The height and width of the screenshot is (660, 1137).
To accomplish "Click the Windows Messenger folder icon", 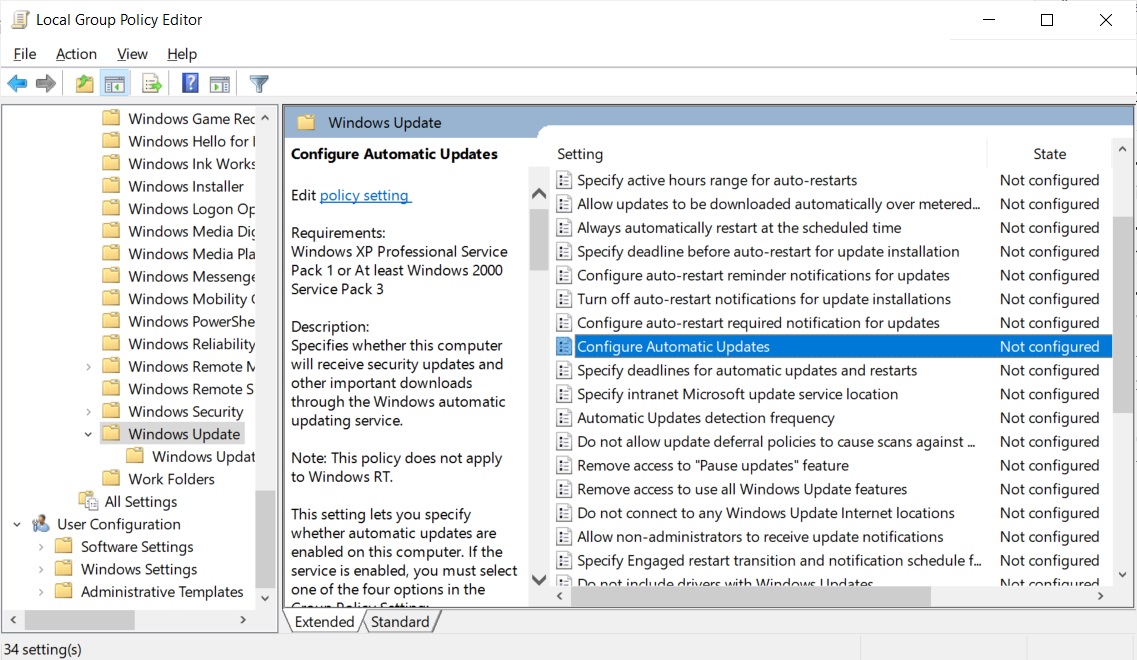I will 111,276.
